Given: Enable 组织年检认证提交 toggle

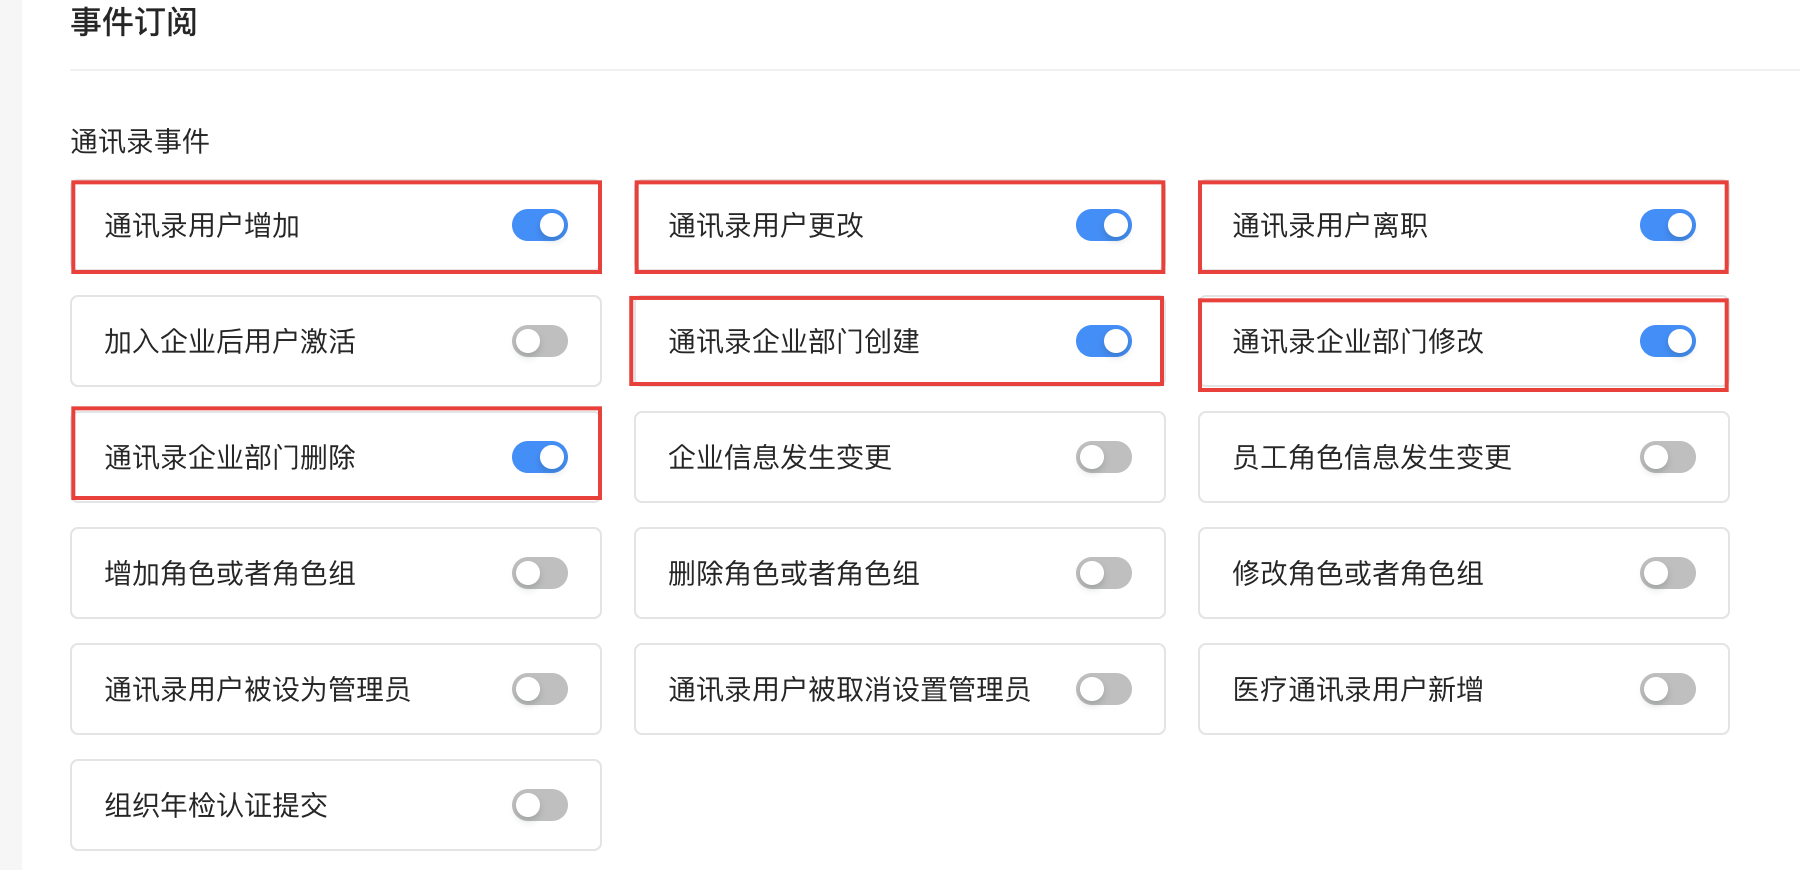Looking at the screenshot, I should pos(540,805).
